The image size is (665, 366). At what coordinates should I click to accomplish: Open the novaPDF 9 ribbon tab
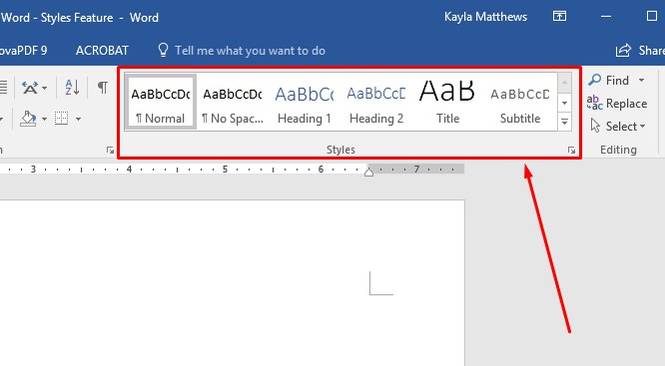23,50
